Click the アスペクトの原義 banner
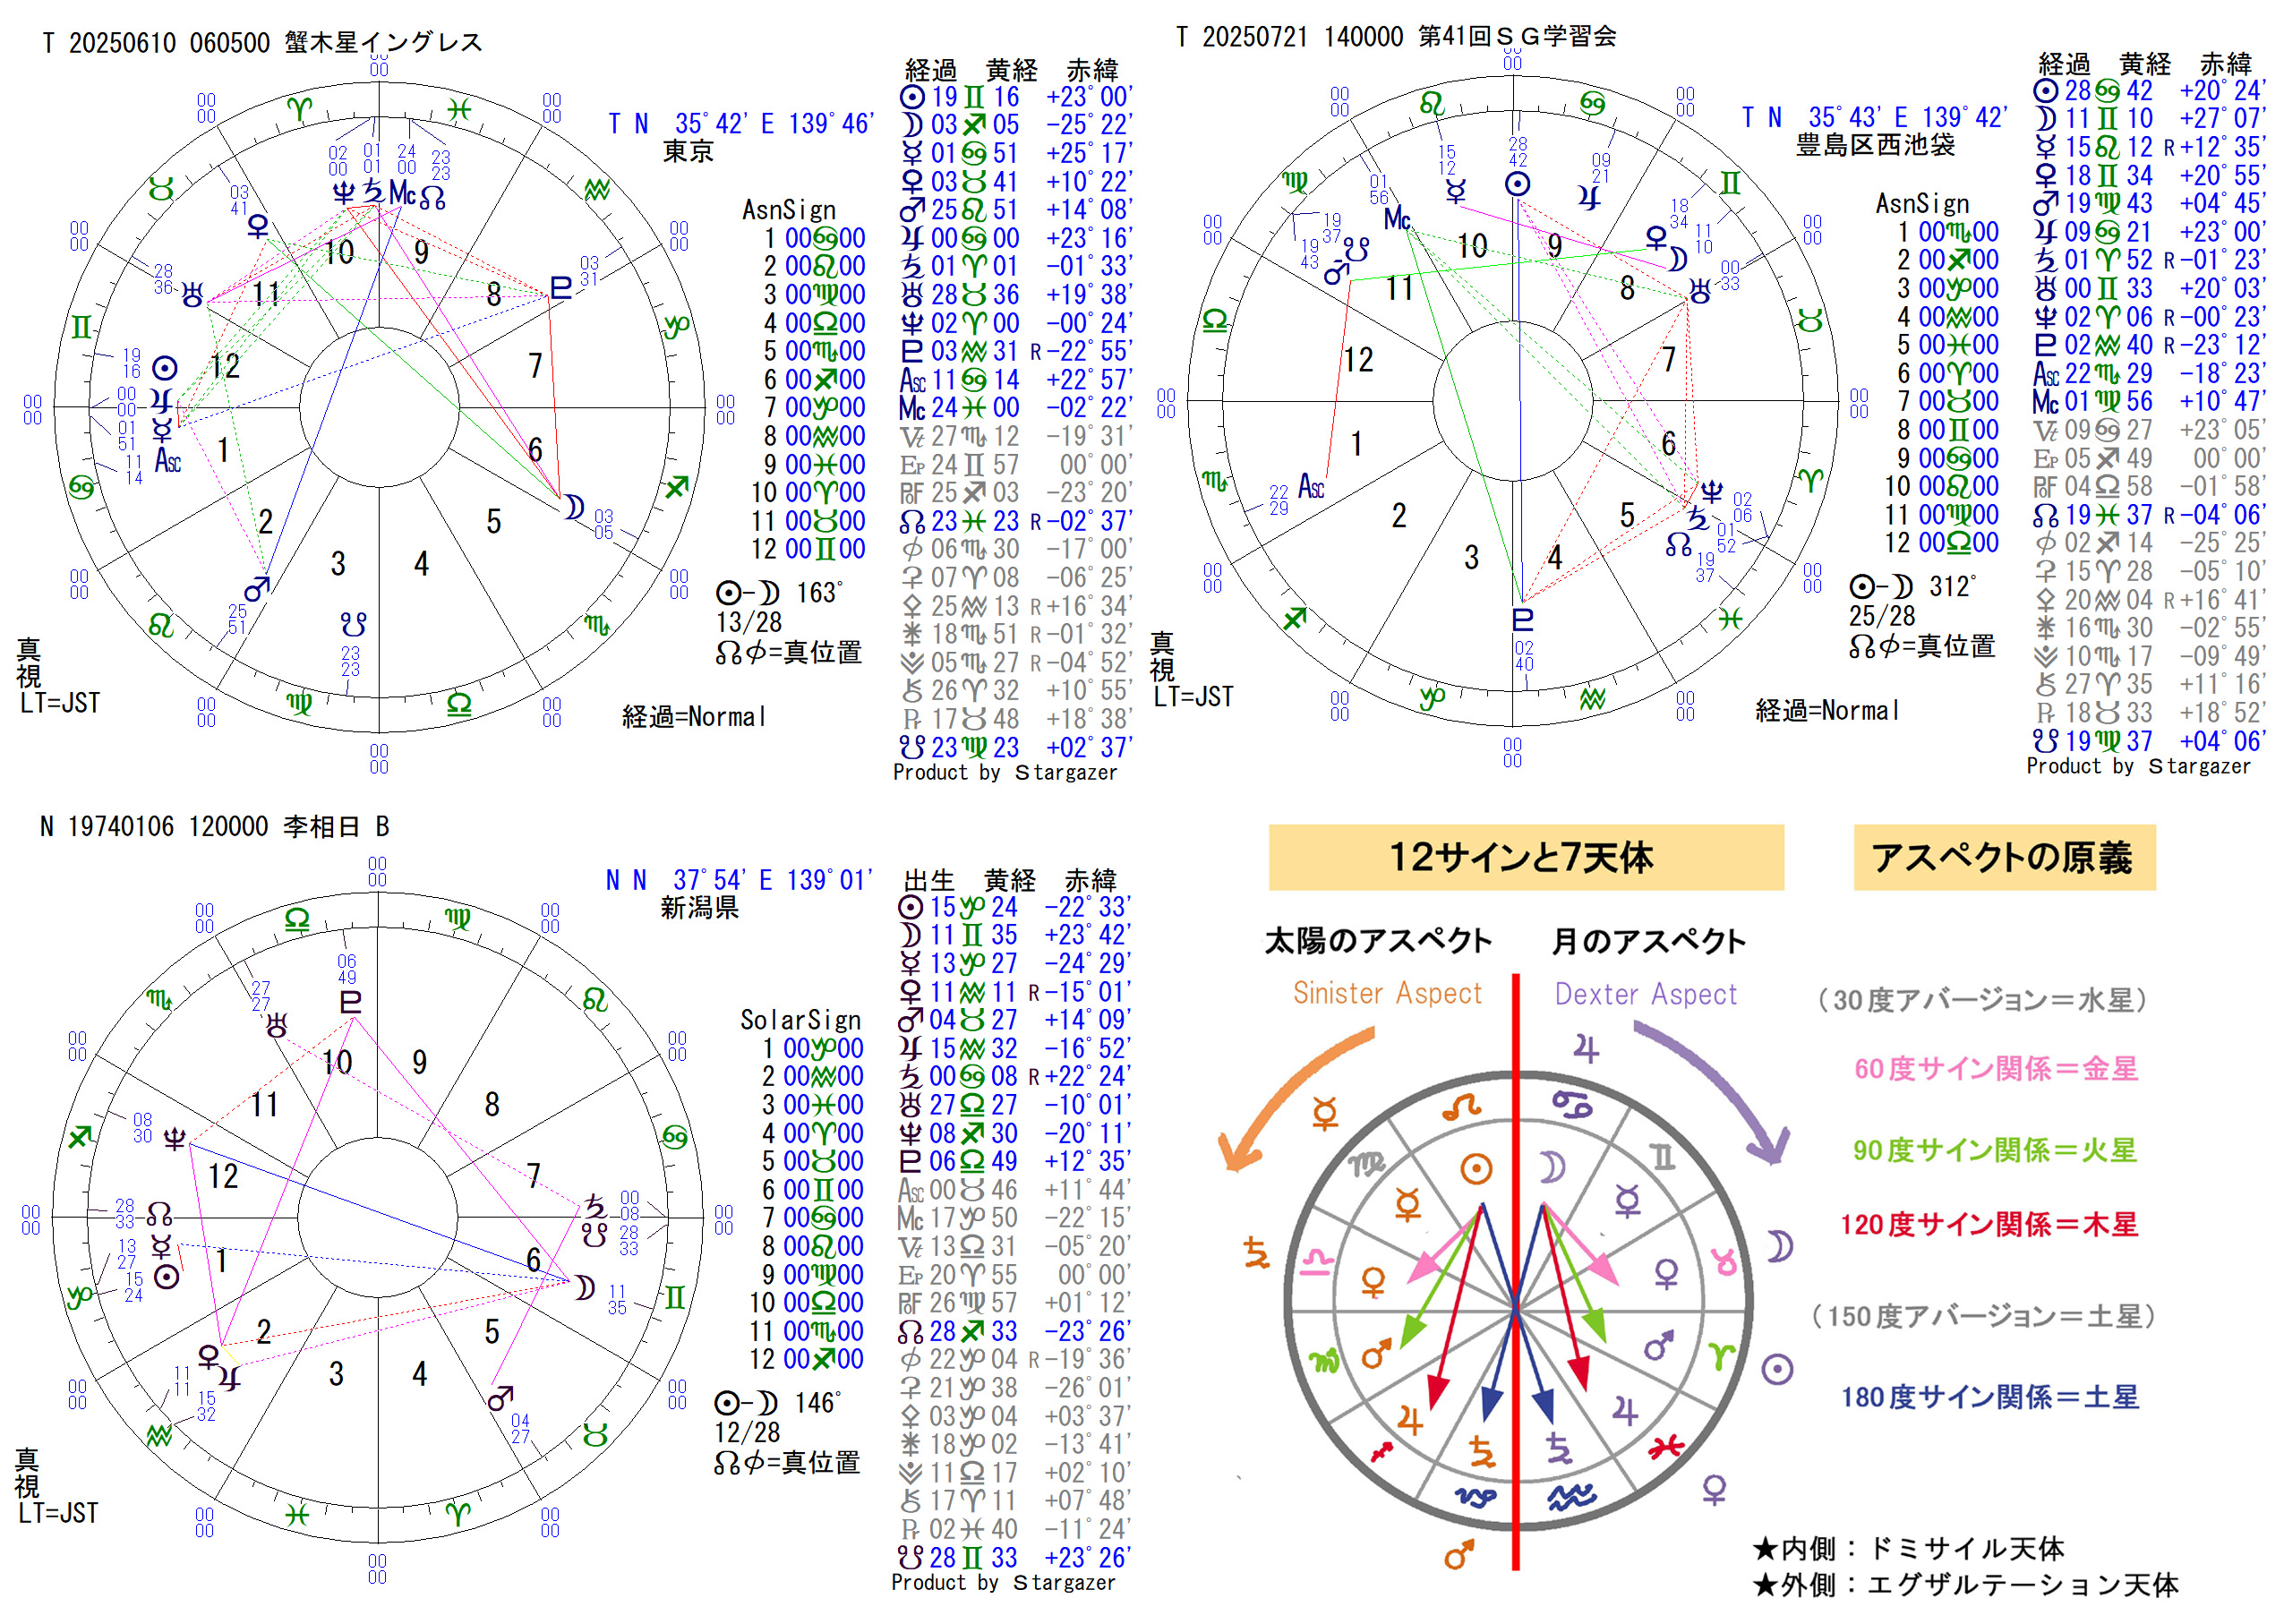Image resolution: width=2284 pixels, height=1624 pixels. click(x=2003, y=857)
